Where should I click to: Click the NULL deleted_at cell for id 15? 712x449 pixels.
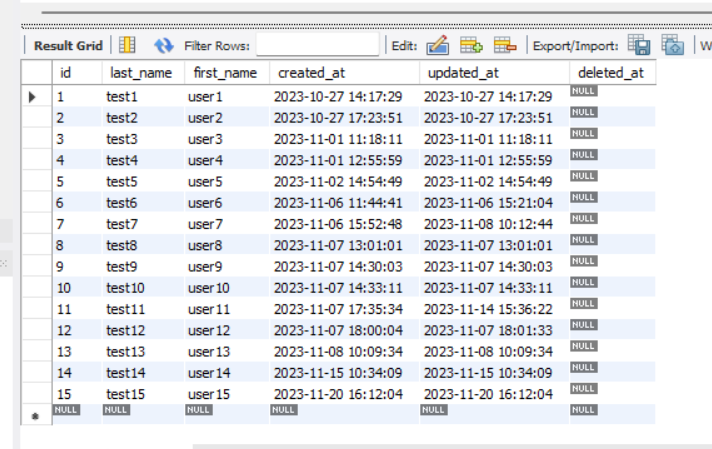coord(583,392)
